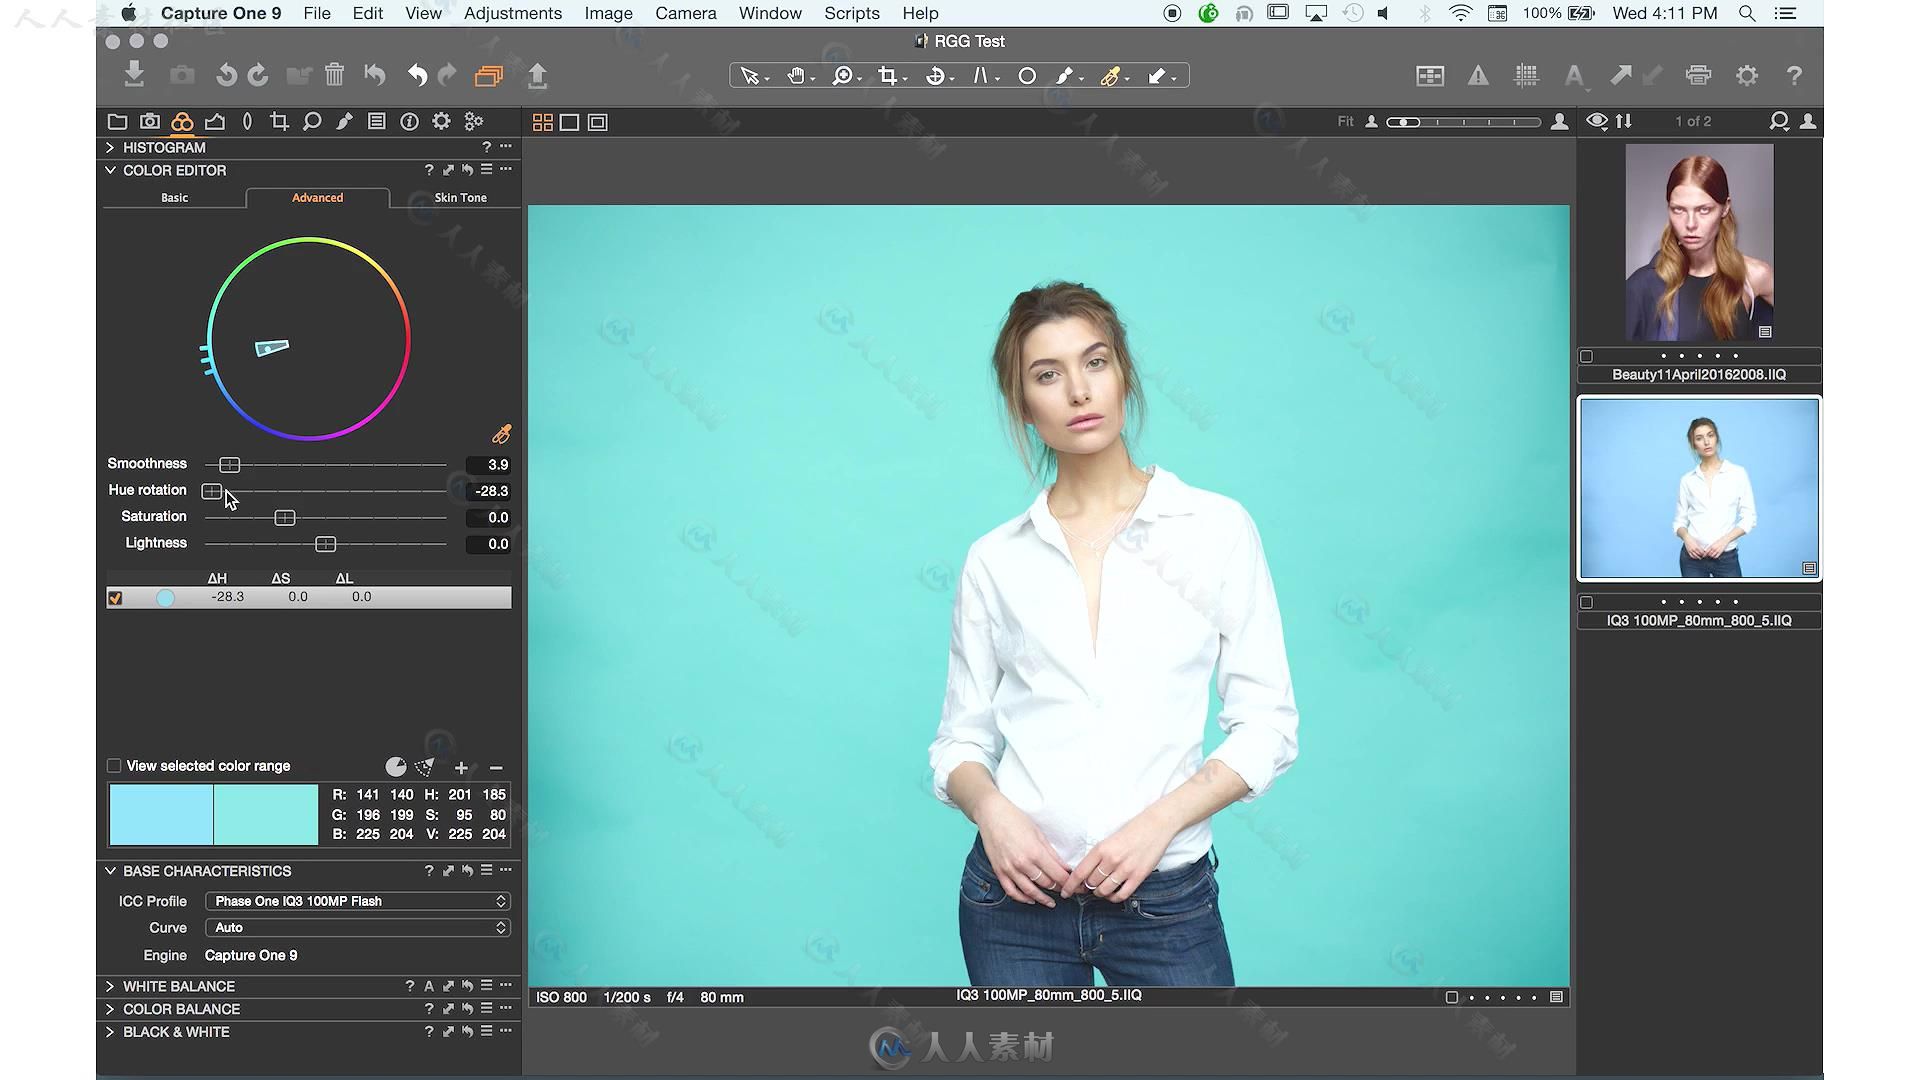Switch to multi-view grid viewer mode
Viewport: 1920px width, 1080px height.
pos(543,122)
